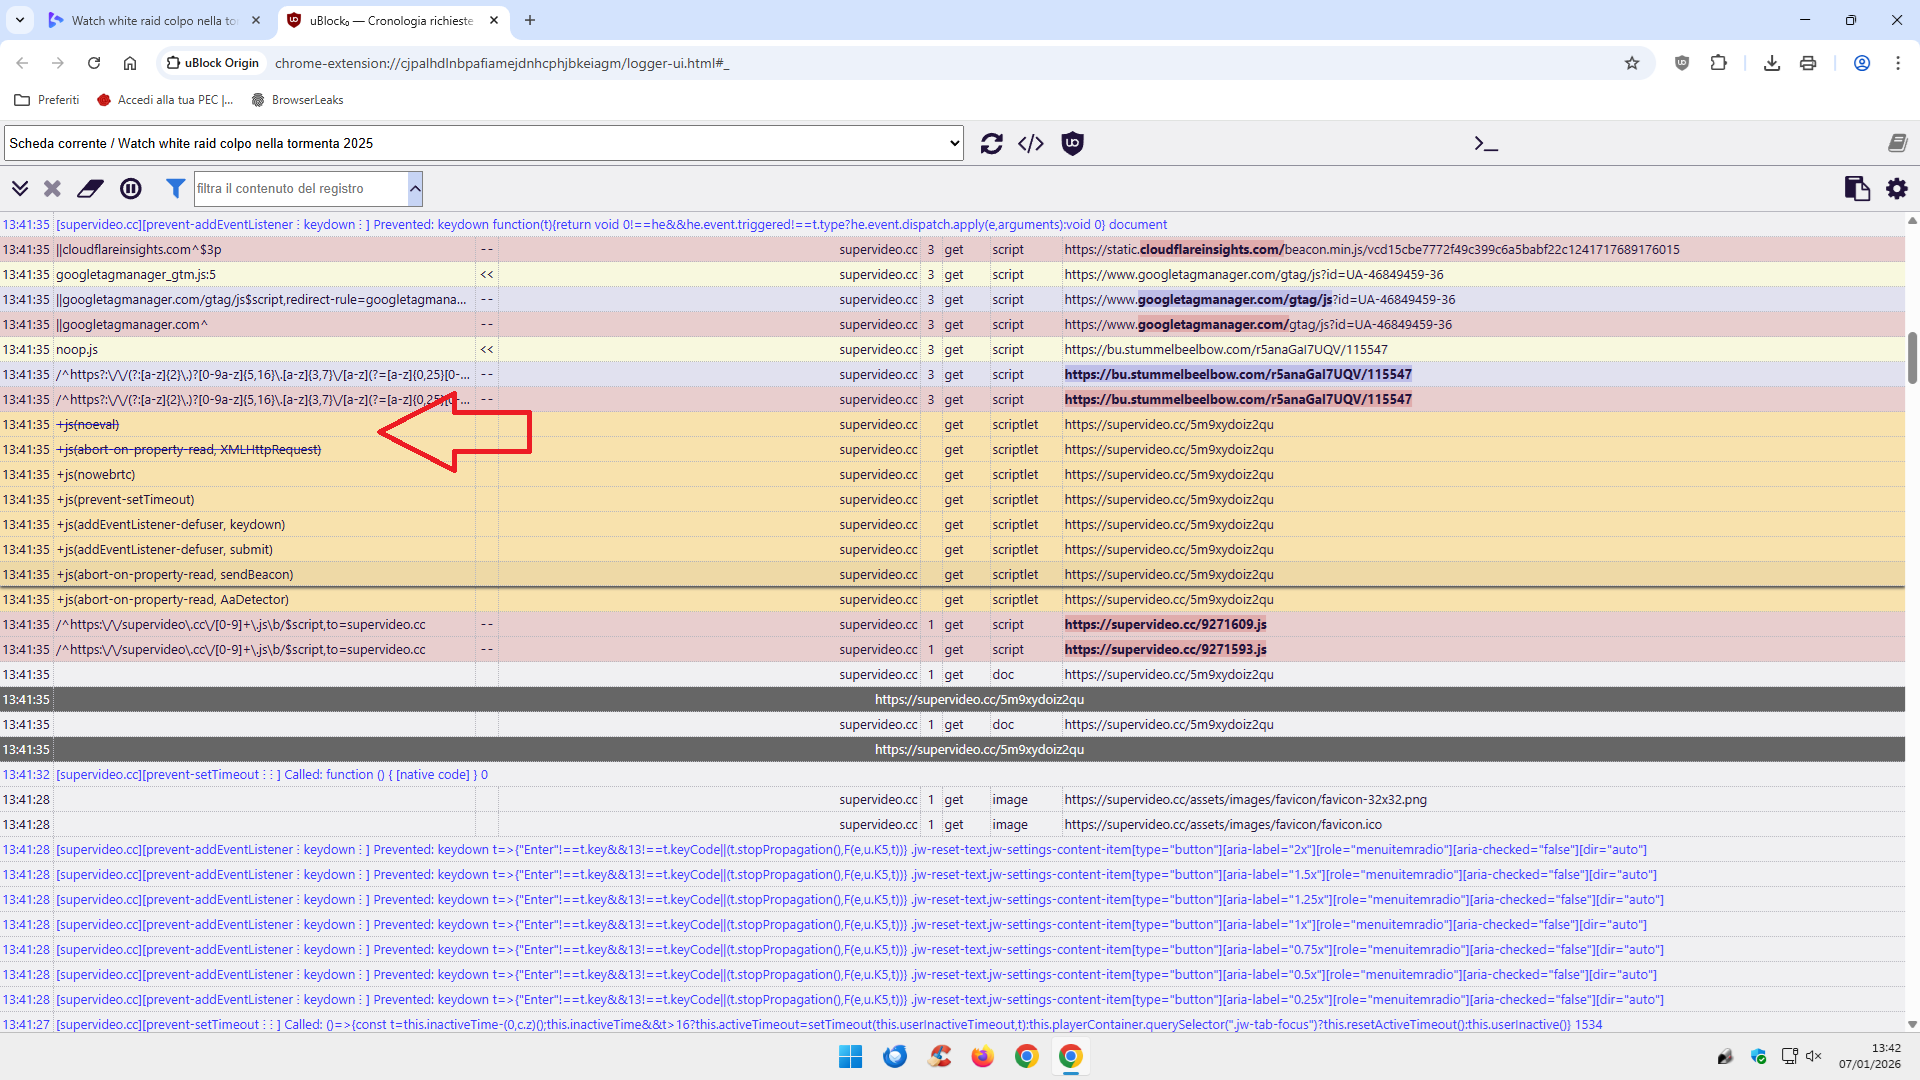
Task: Click the favicon-32x32.png request URL
Action: coord(1246,800)
